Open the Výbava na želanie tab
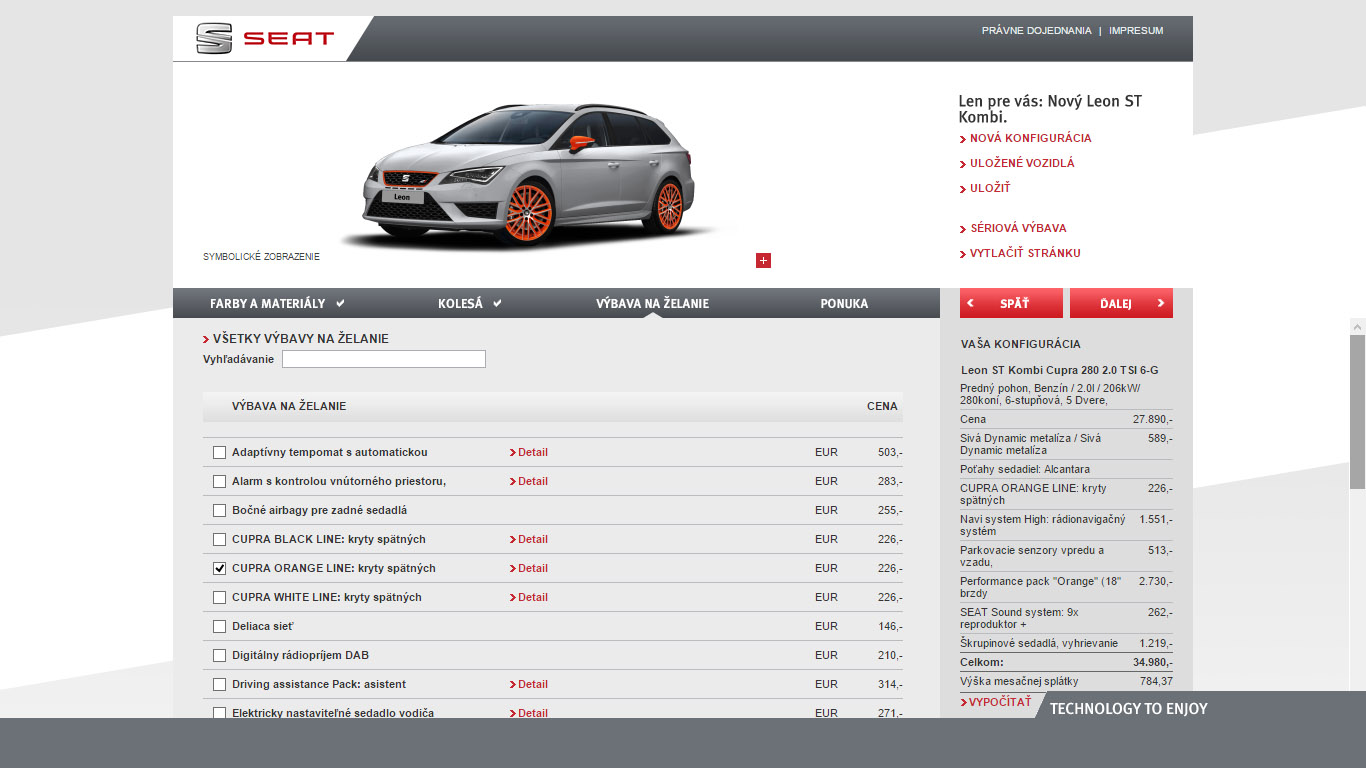 tap(652, 304)
